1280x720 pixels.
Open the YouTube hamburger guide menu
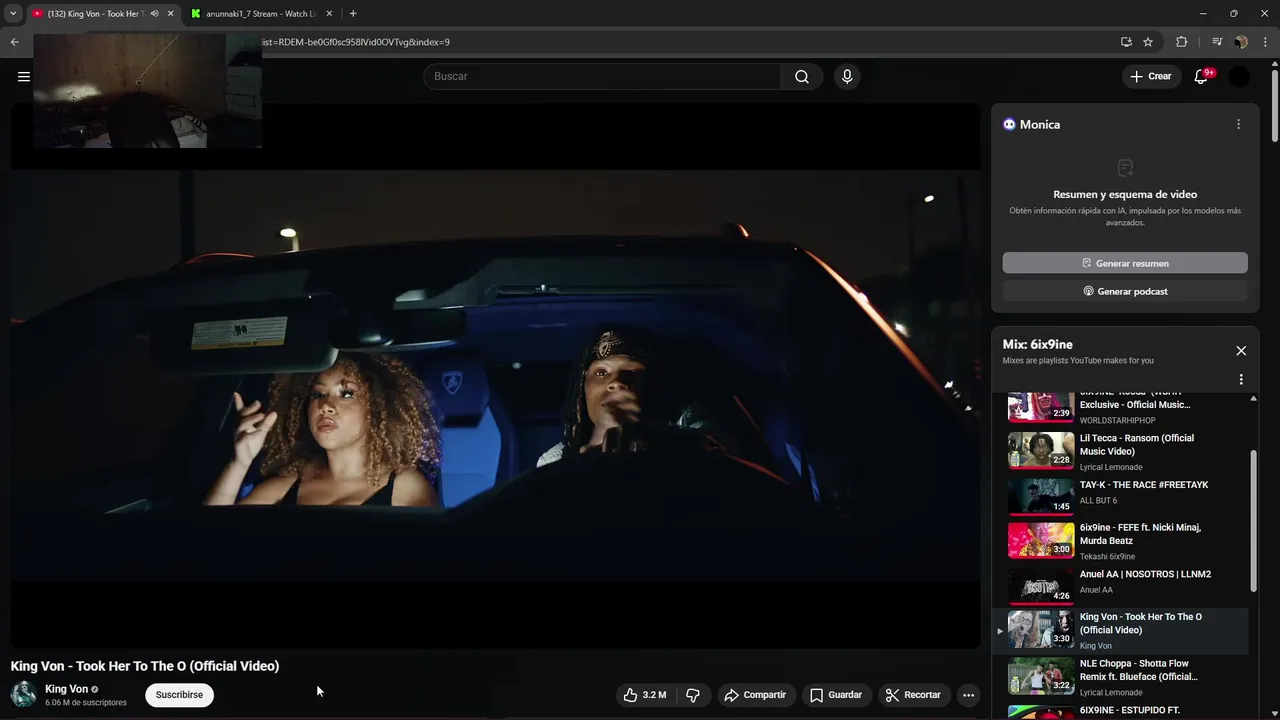tap(24, 76)
